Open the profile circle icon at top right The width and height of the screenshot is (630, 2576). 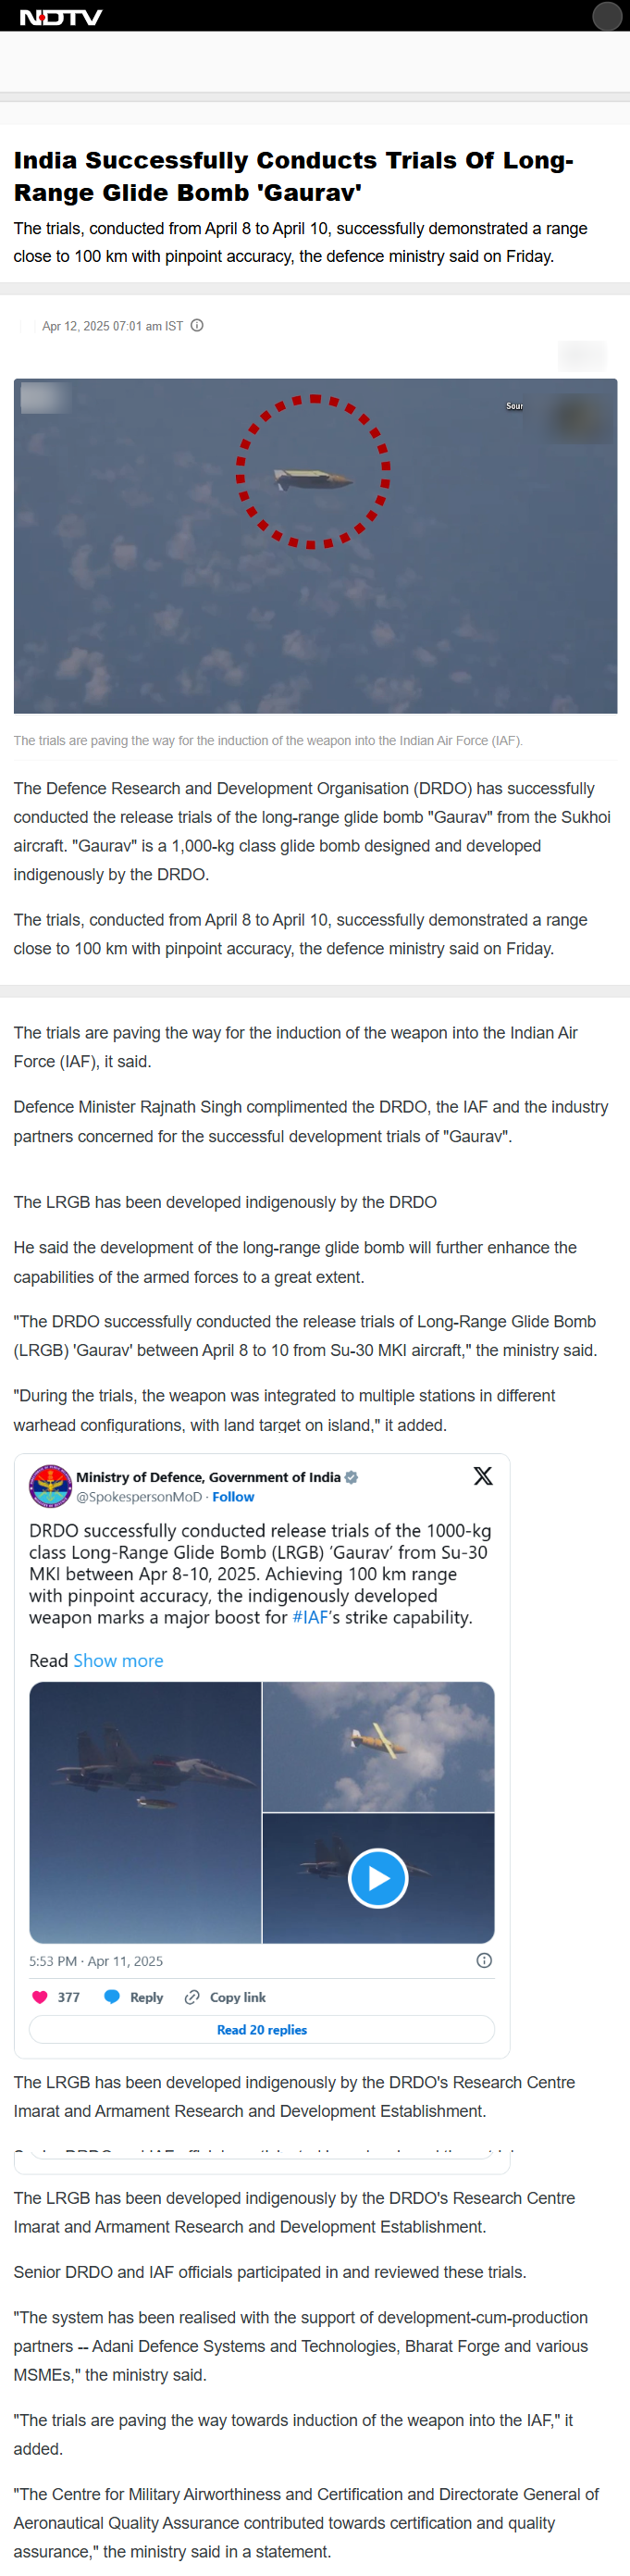click(x=606, y=16)
